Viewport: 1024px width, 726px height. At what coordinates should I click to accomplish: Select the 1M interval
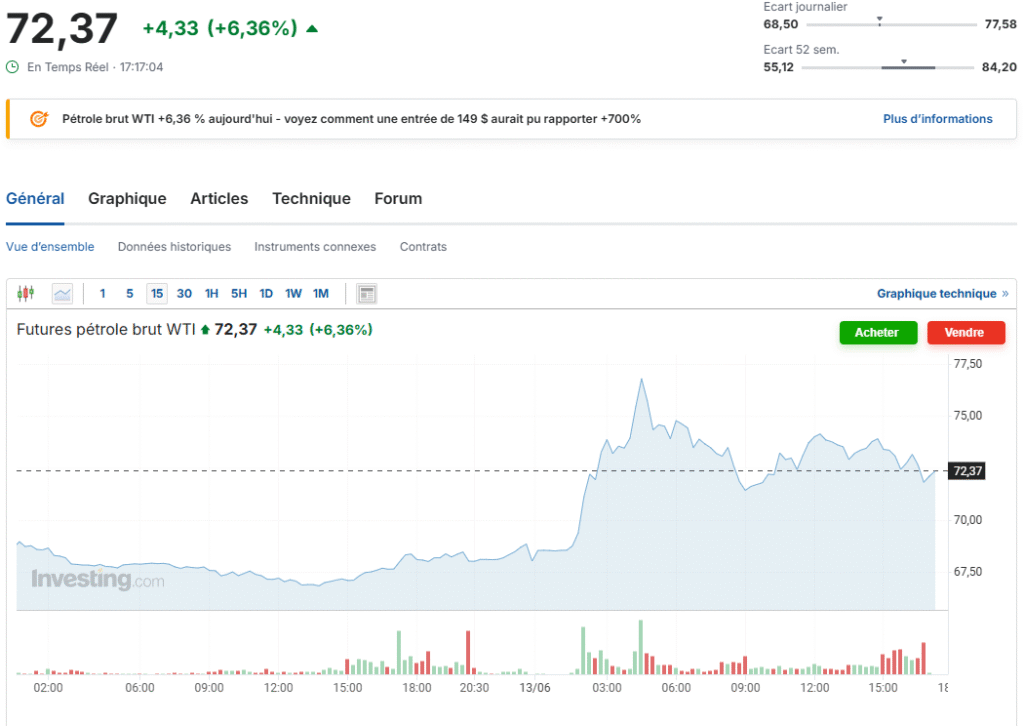(321, 294)
